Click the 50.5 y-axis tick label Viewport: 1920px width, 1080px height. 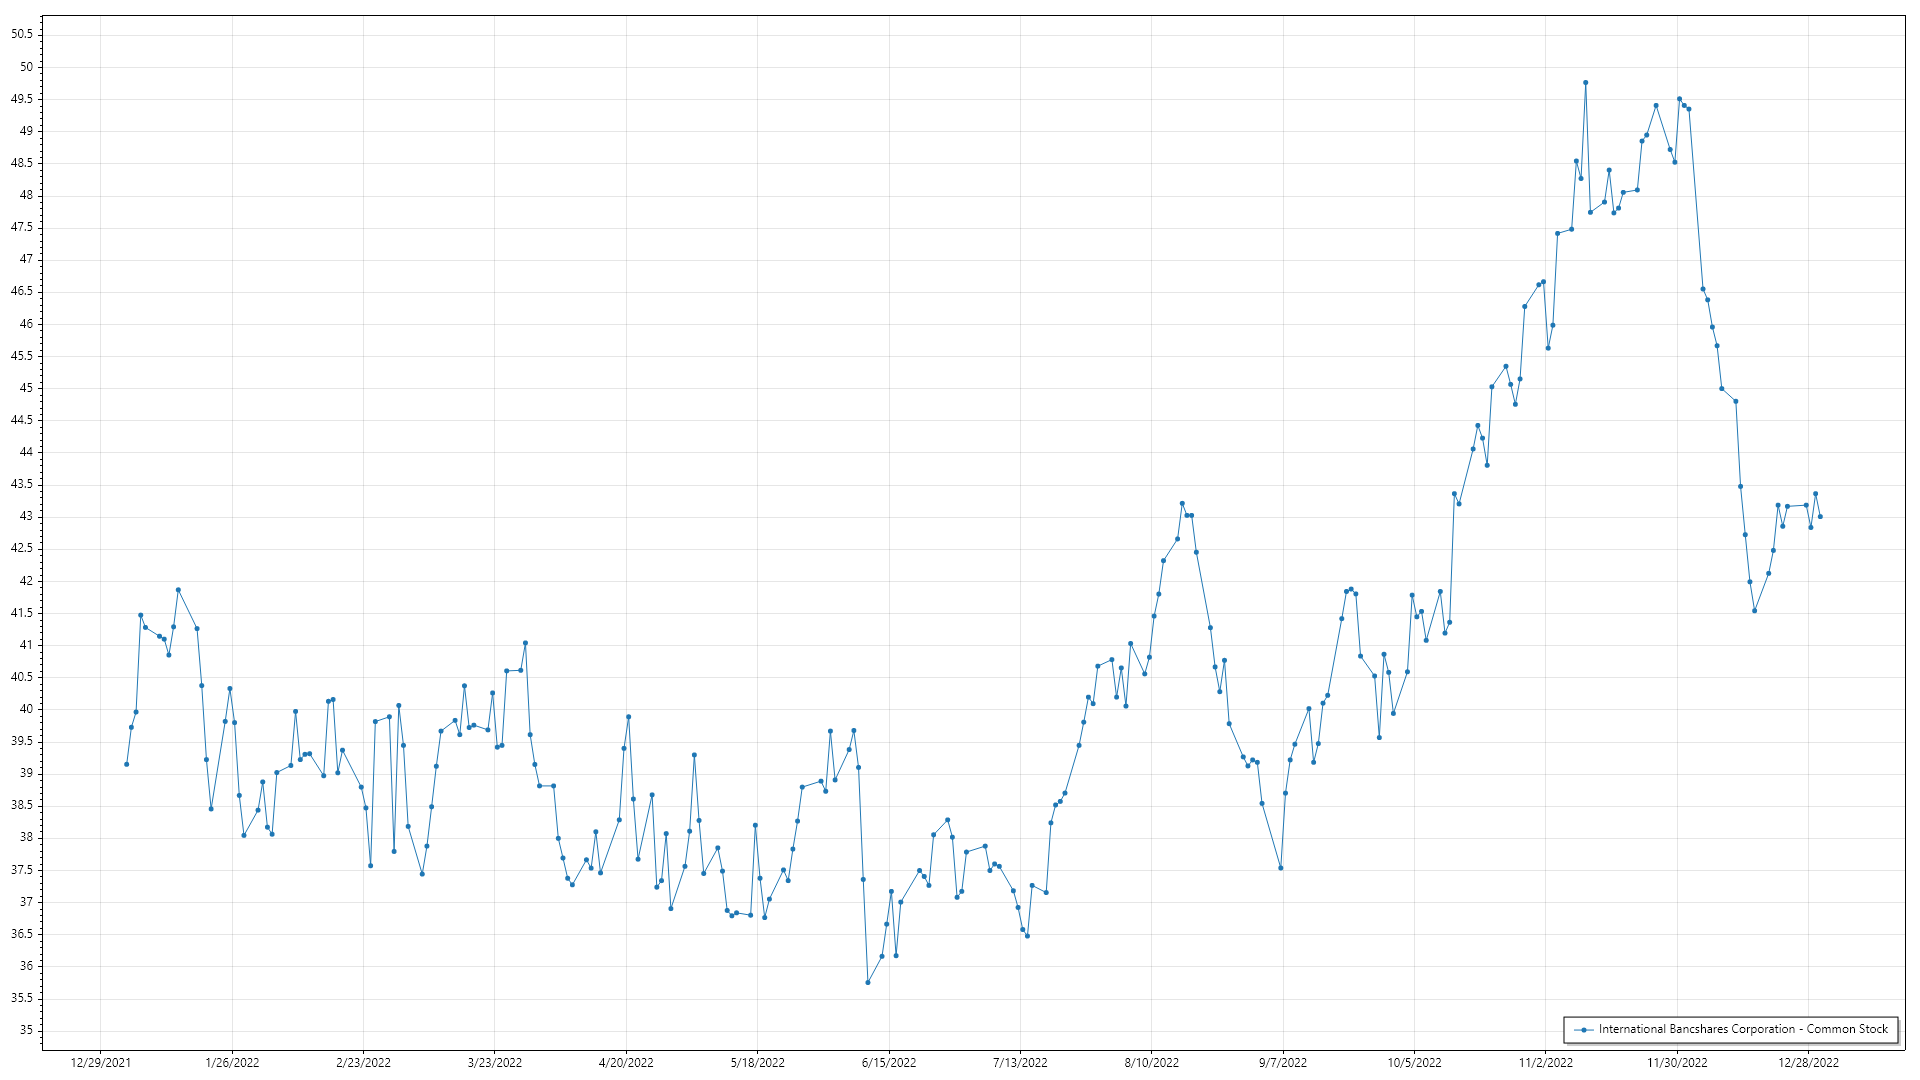(x=22, y=34)
